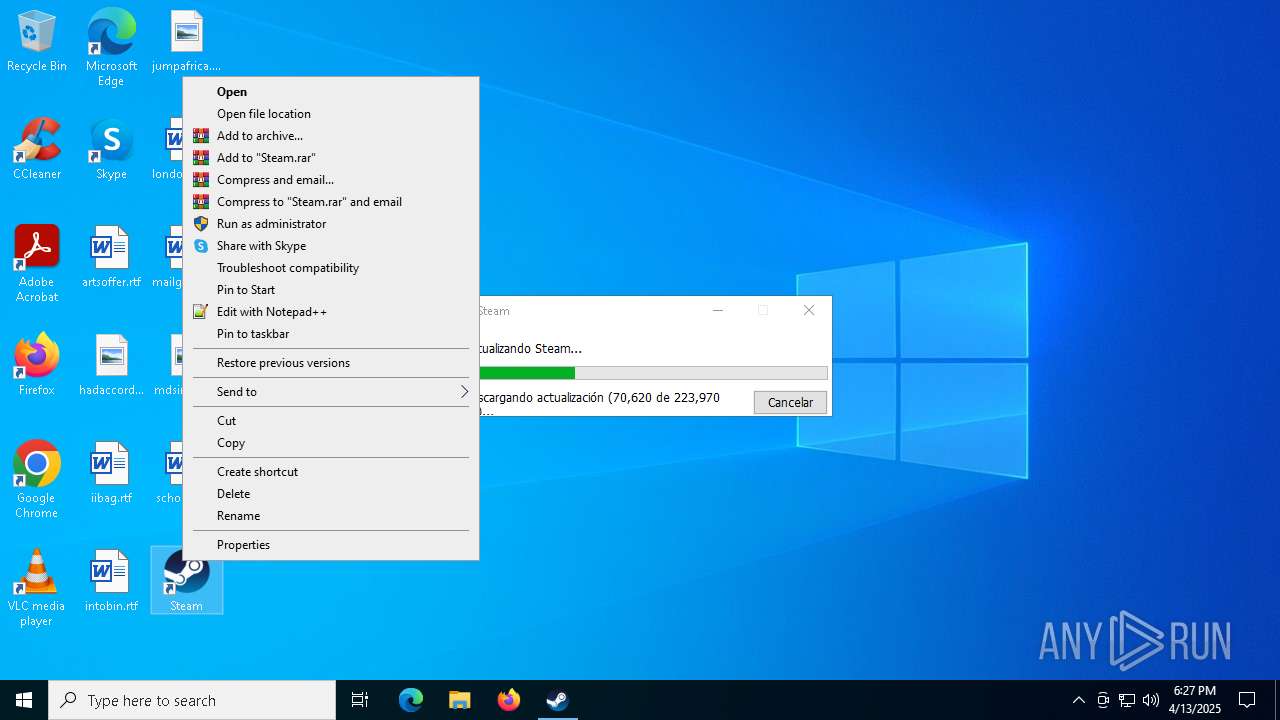Select the Microsoft Edge desktop shortcut
1280x720 pixels.
tap(111, 47)
